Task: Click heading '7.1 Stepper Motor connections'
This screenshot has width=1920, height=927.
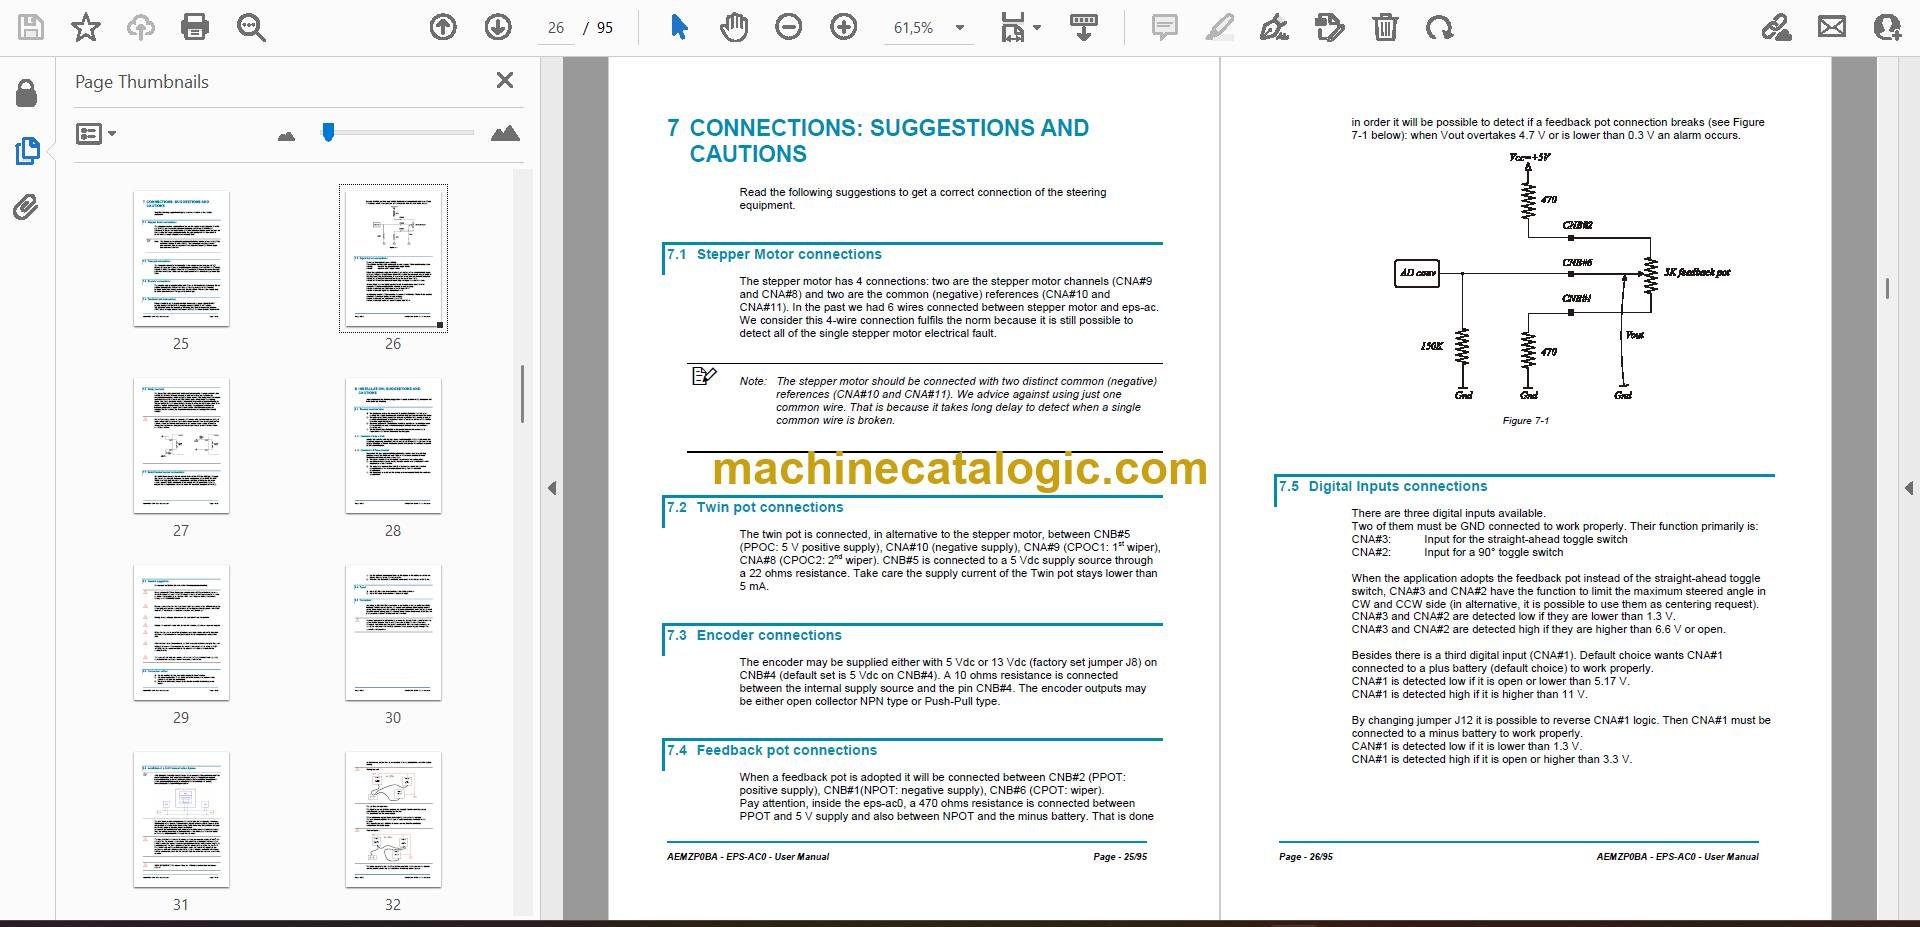Action: (774, 254)
